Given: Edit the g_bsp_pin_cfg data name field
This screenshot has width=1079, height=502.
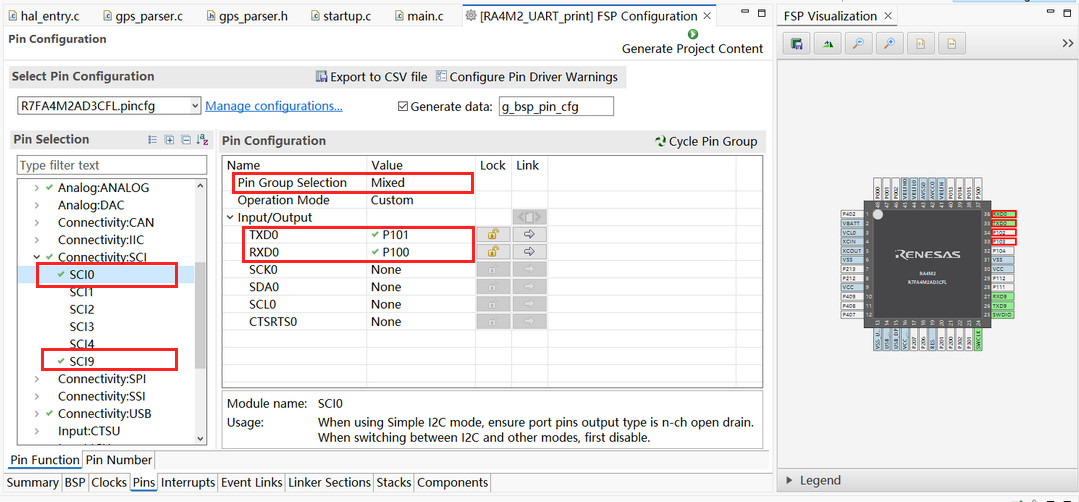Looking at the screenshot, I should coord(555,107).
